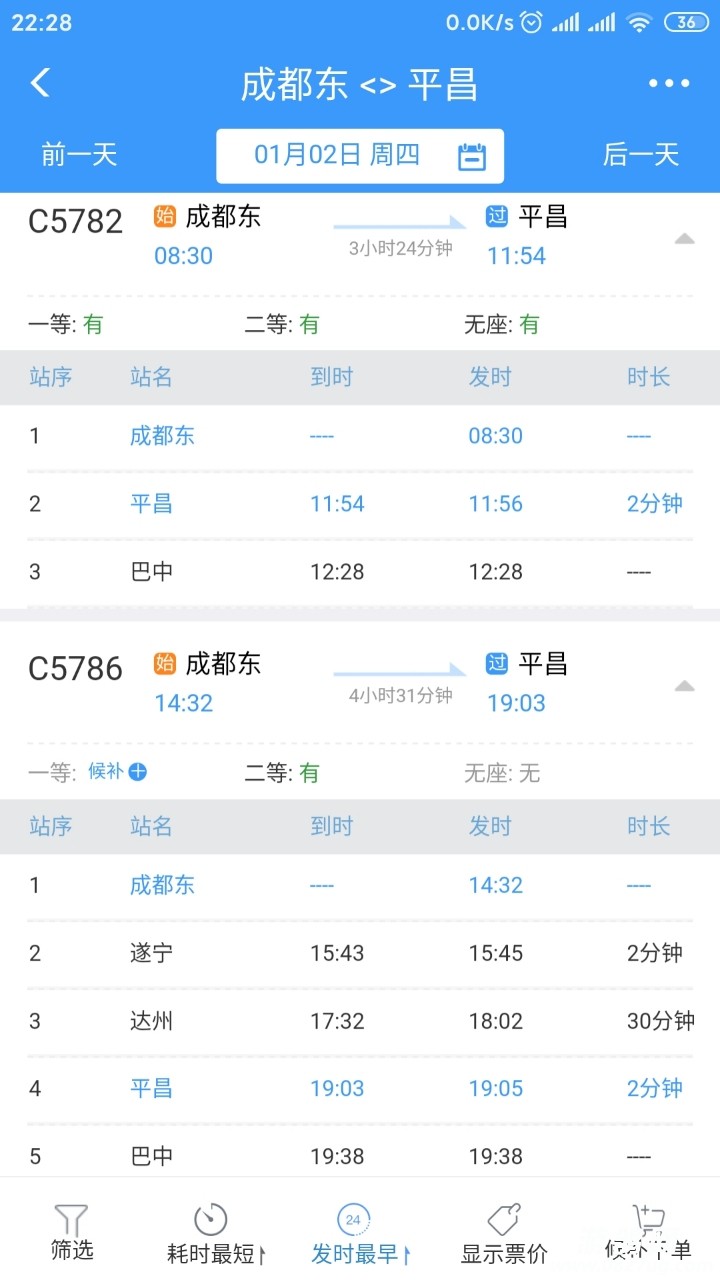Select C5786 二等 seat availability
This screenshot has width=720, height=1280.
coord(282,773)
